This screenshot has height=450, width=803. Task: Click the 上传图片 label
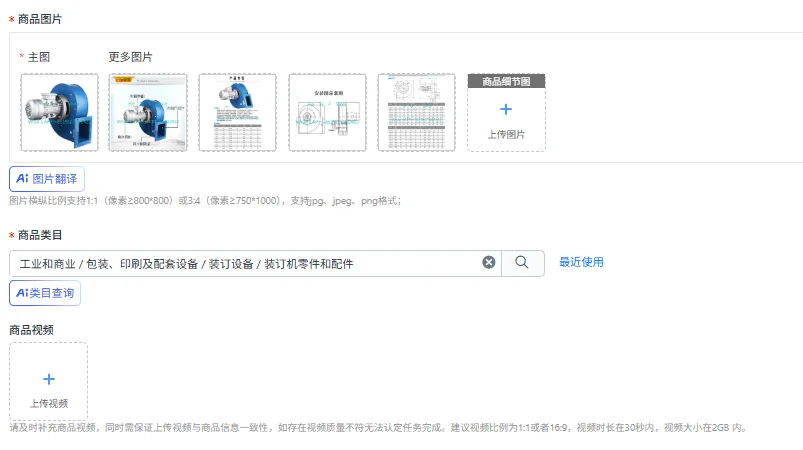(506, 135)
